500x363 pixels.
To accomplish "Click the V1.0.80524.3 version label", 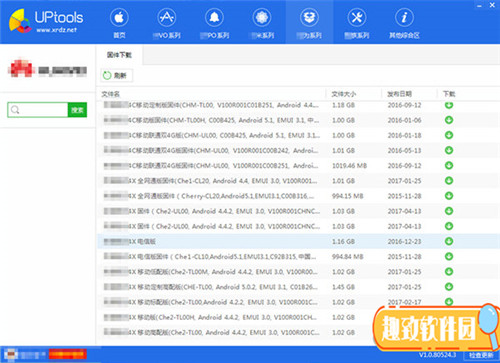I will coord(438,355).
